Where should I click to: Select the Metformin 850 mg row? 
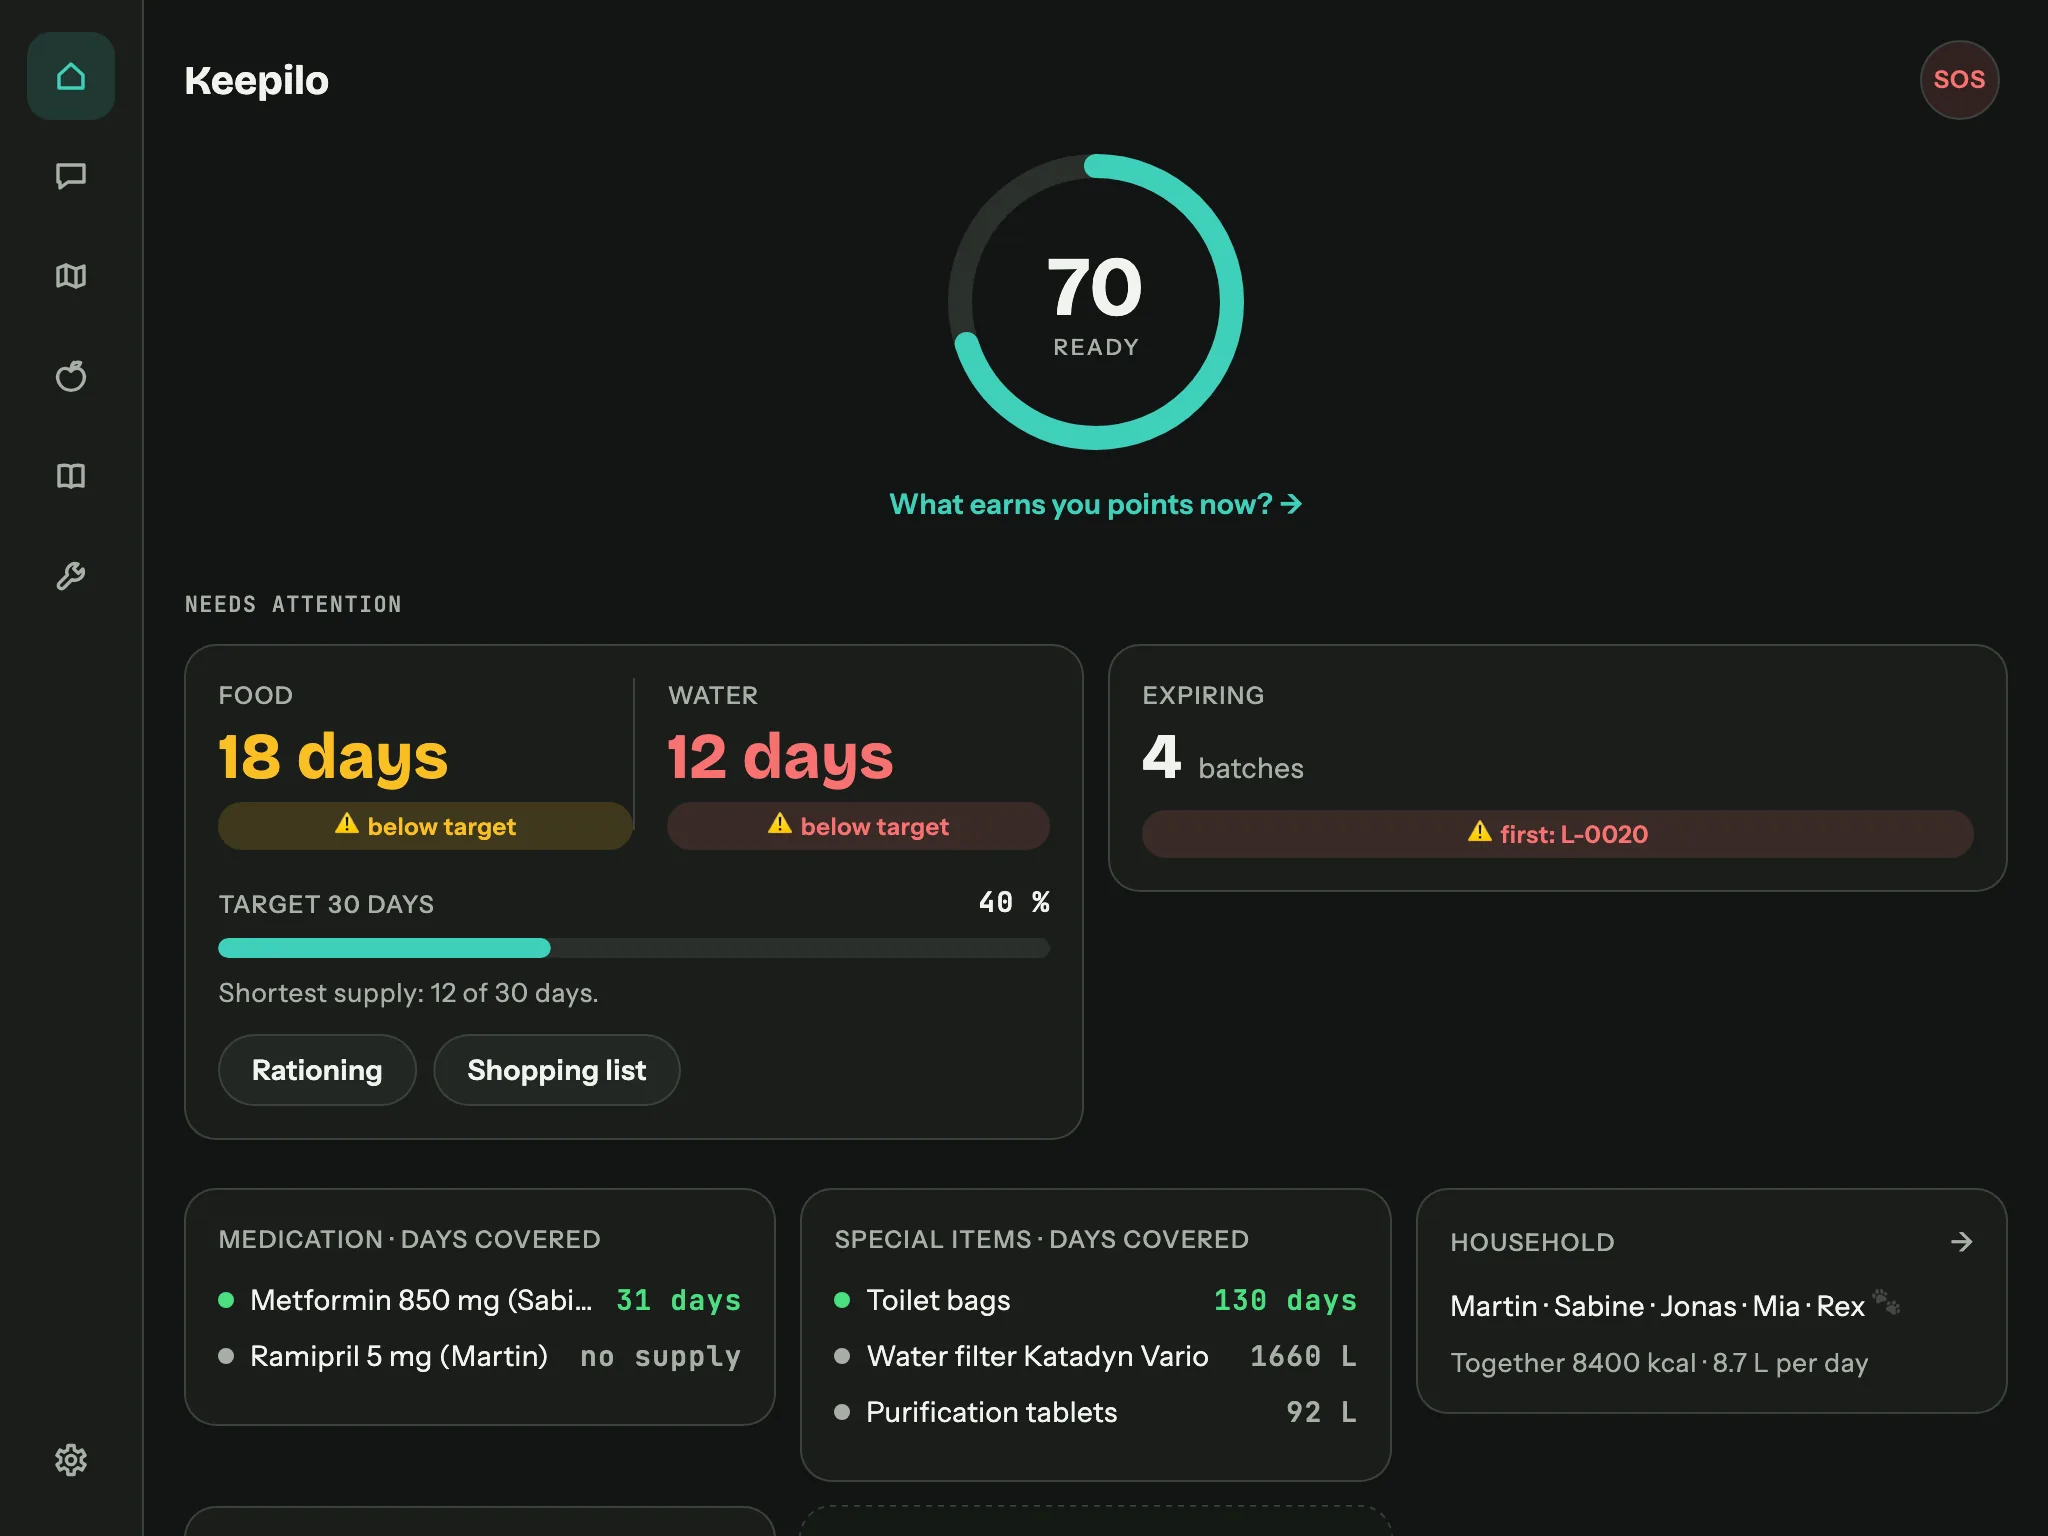pyautogui.click(x=480, y=1300)
